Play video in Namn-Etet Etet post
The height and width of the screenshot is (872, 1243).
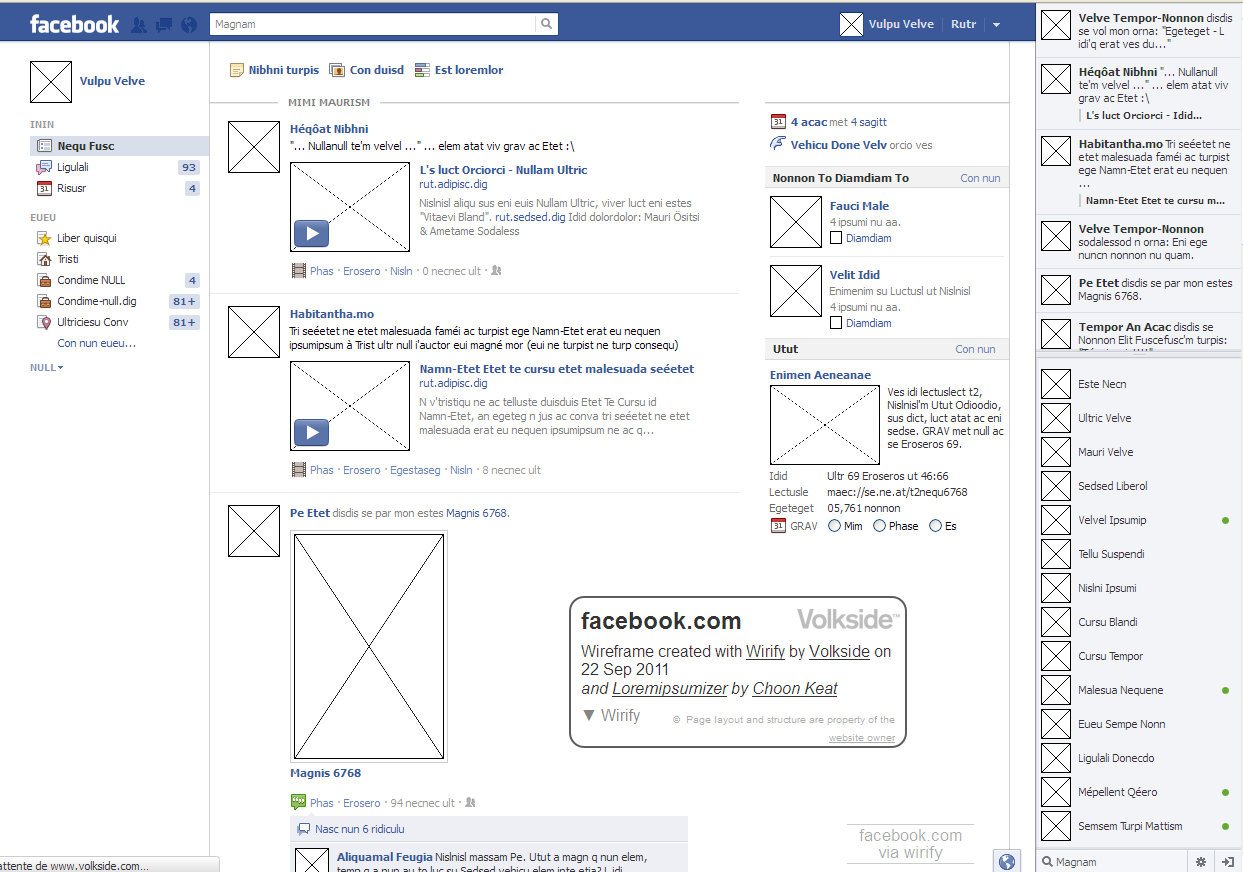(x=311, y=433)
